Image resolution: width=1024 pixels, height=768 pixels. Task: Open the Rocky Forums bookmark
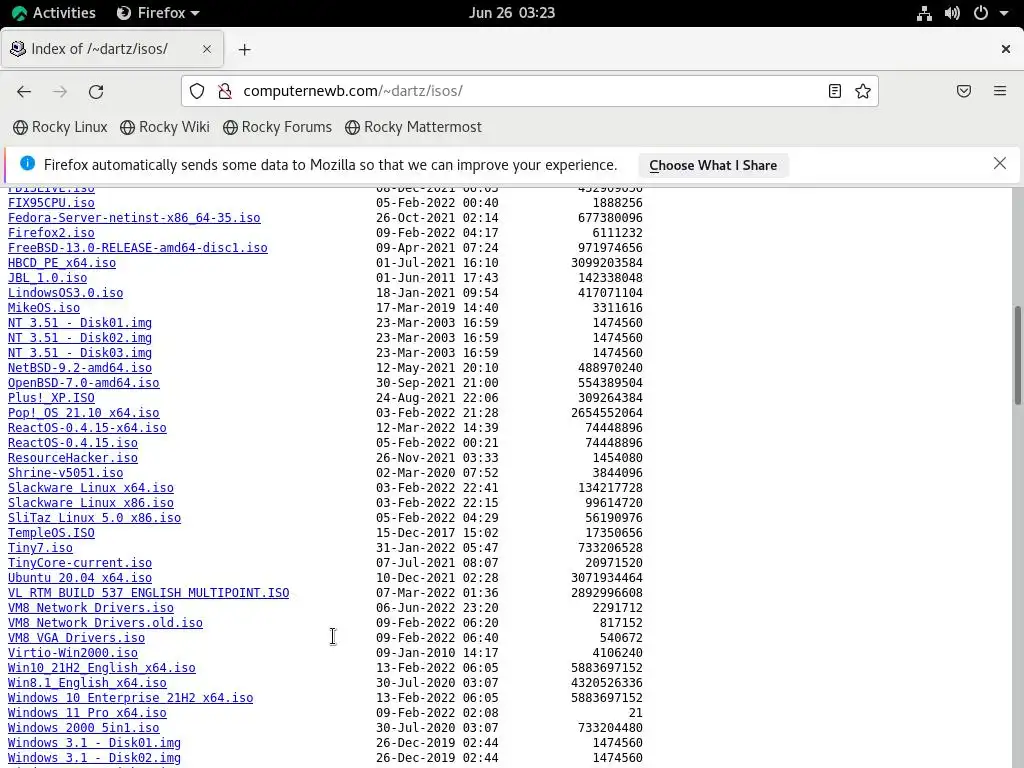[x=278, y=127]
